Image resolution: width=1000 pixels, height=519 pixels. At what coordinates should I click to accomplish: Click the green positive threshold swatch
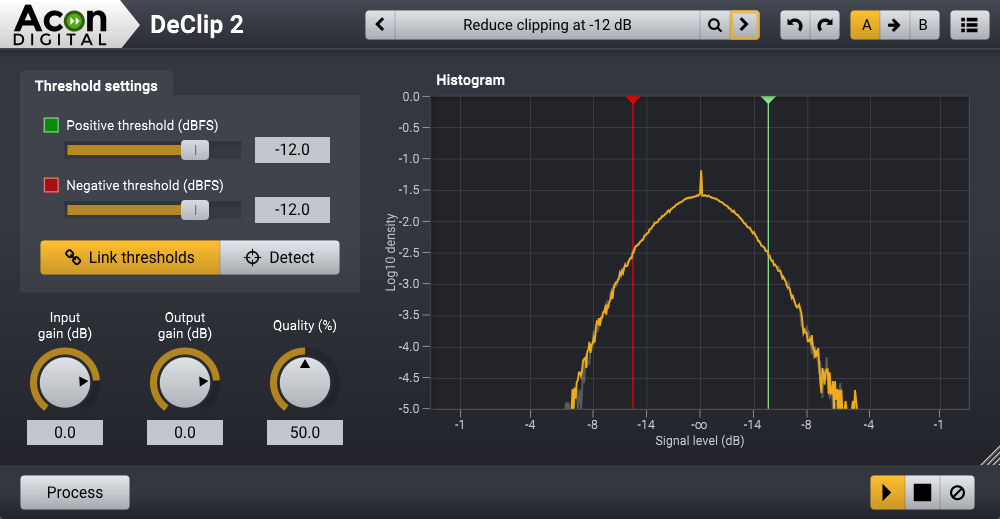(51, 125)
